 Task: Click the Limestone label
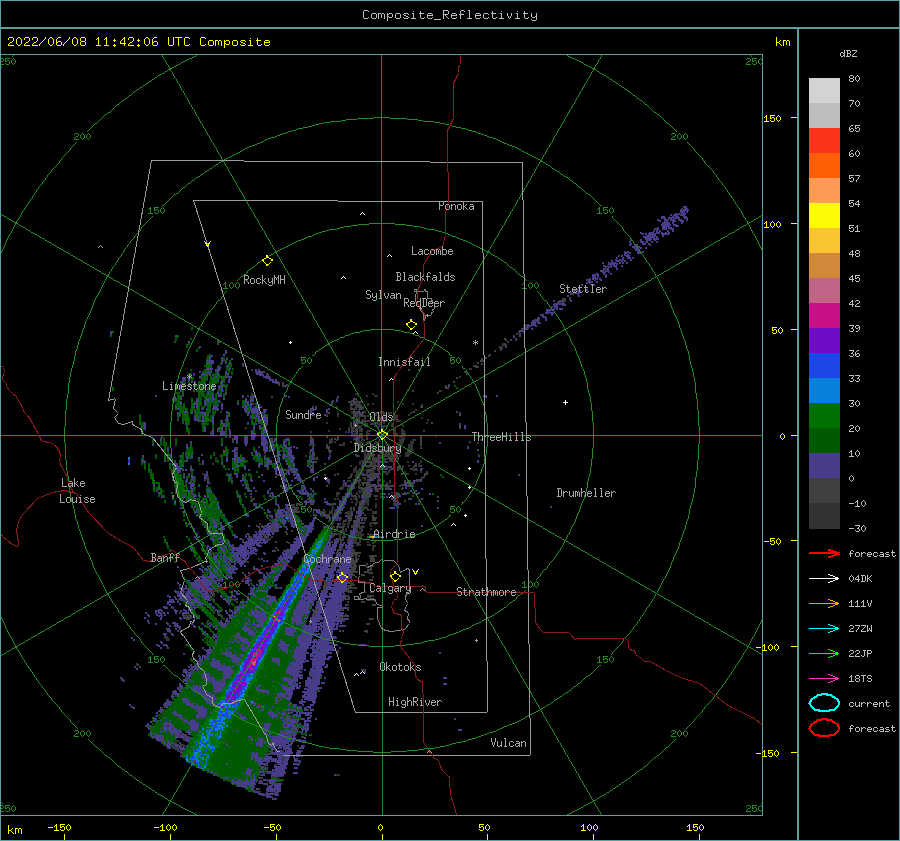tap(189, 386)
